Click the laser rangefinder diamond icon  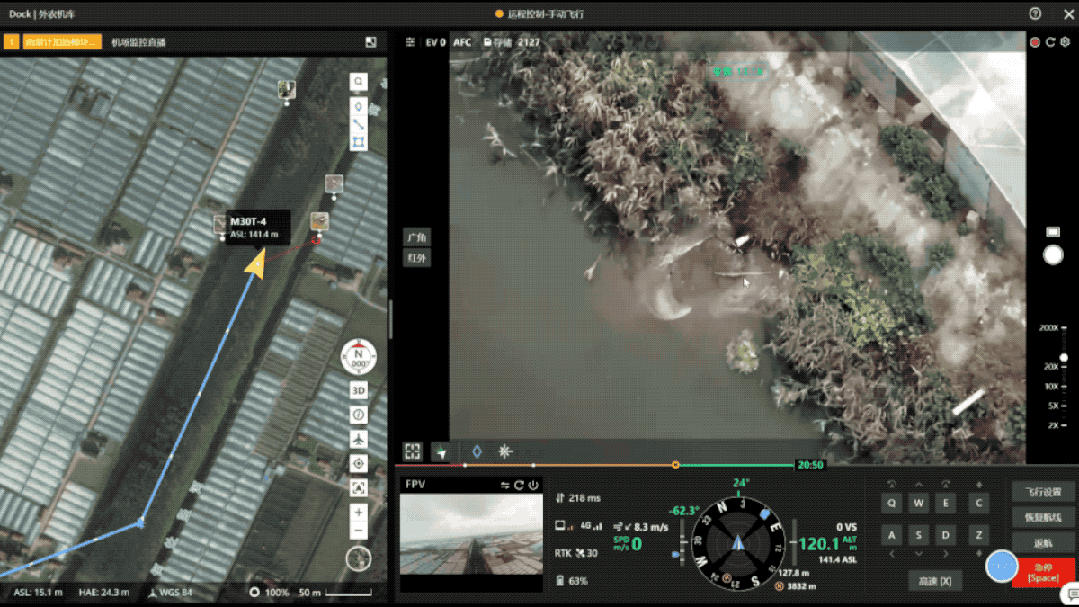point(477,451)
